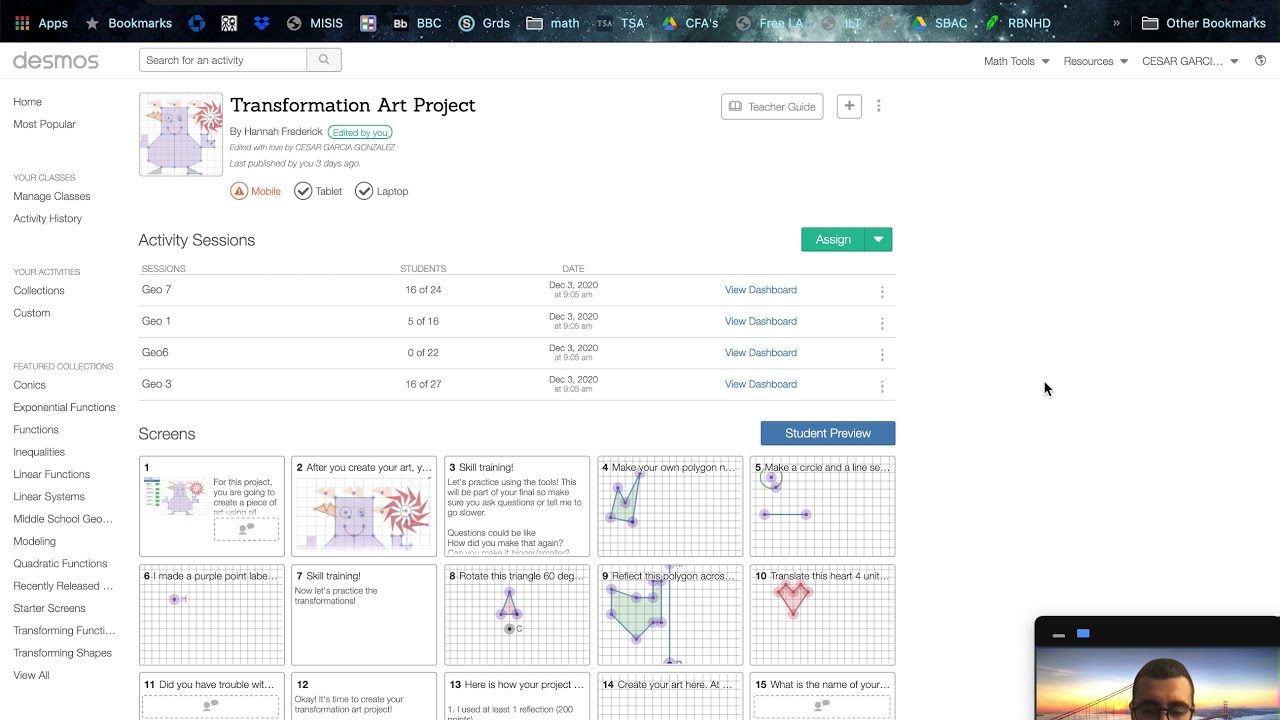Click the Transformation Art Project activity thumbnail
The height and width of the screenshot is (720, 1280).
click(181, 135)
